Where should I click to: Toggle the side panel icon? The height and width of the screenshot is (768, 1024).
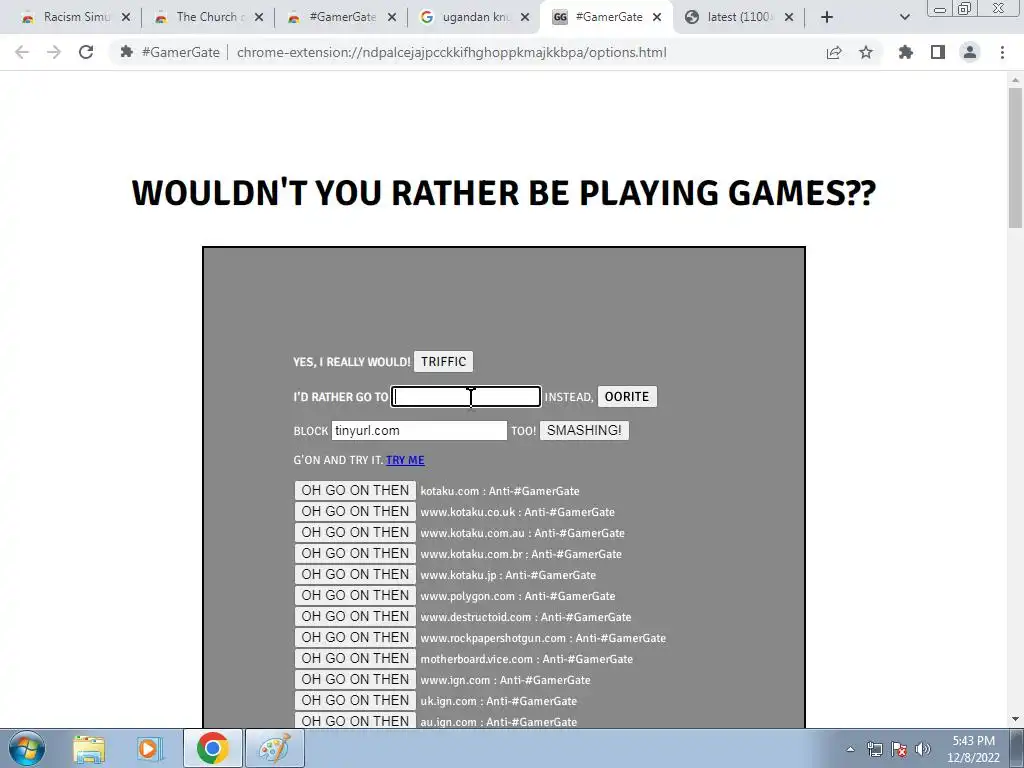coord(938,52)
